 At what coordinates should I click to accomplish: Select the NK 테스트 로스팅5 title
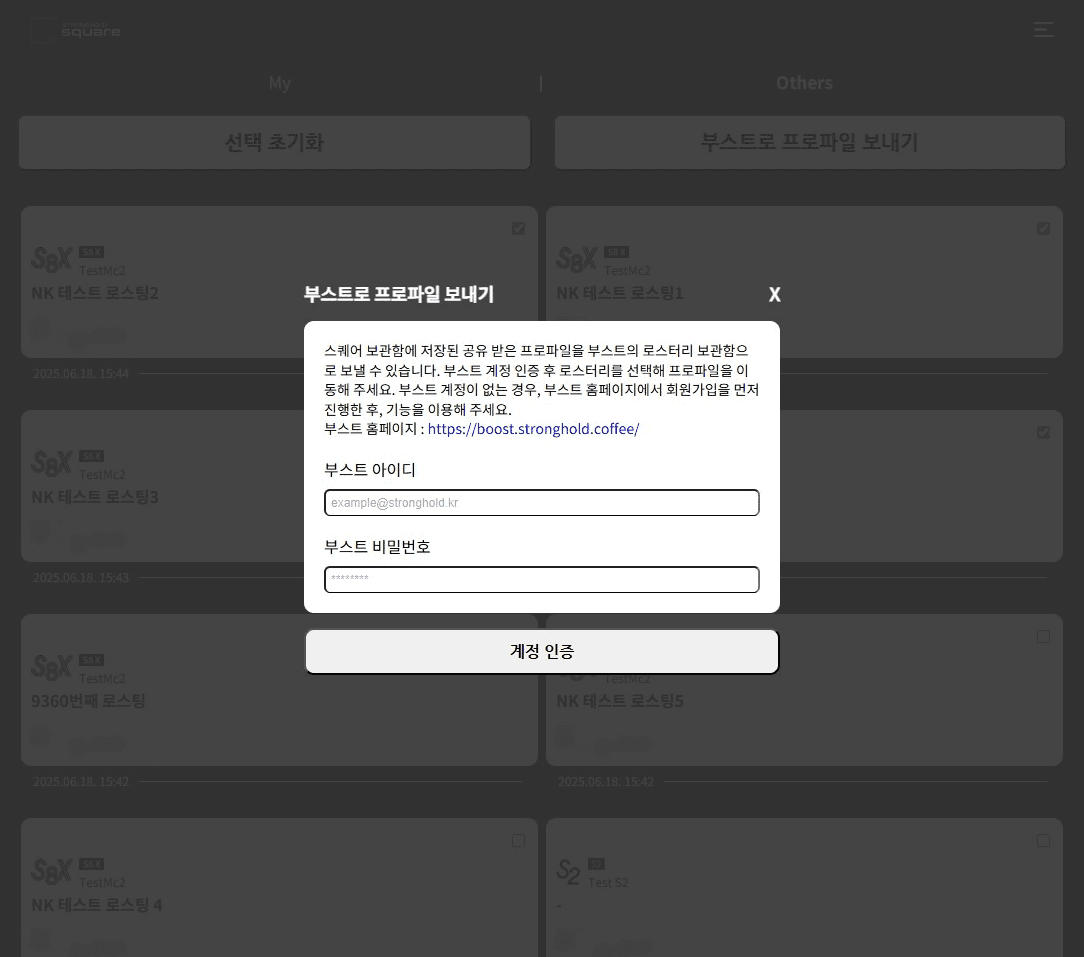620,701
